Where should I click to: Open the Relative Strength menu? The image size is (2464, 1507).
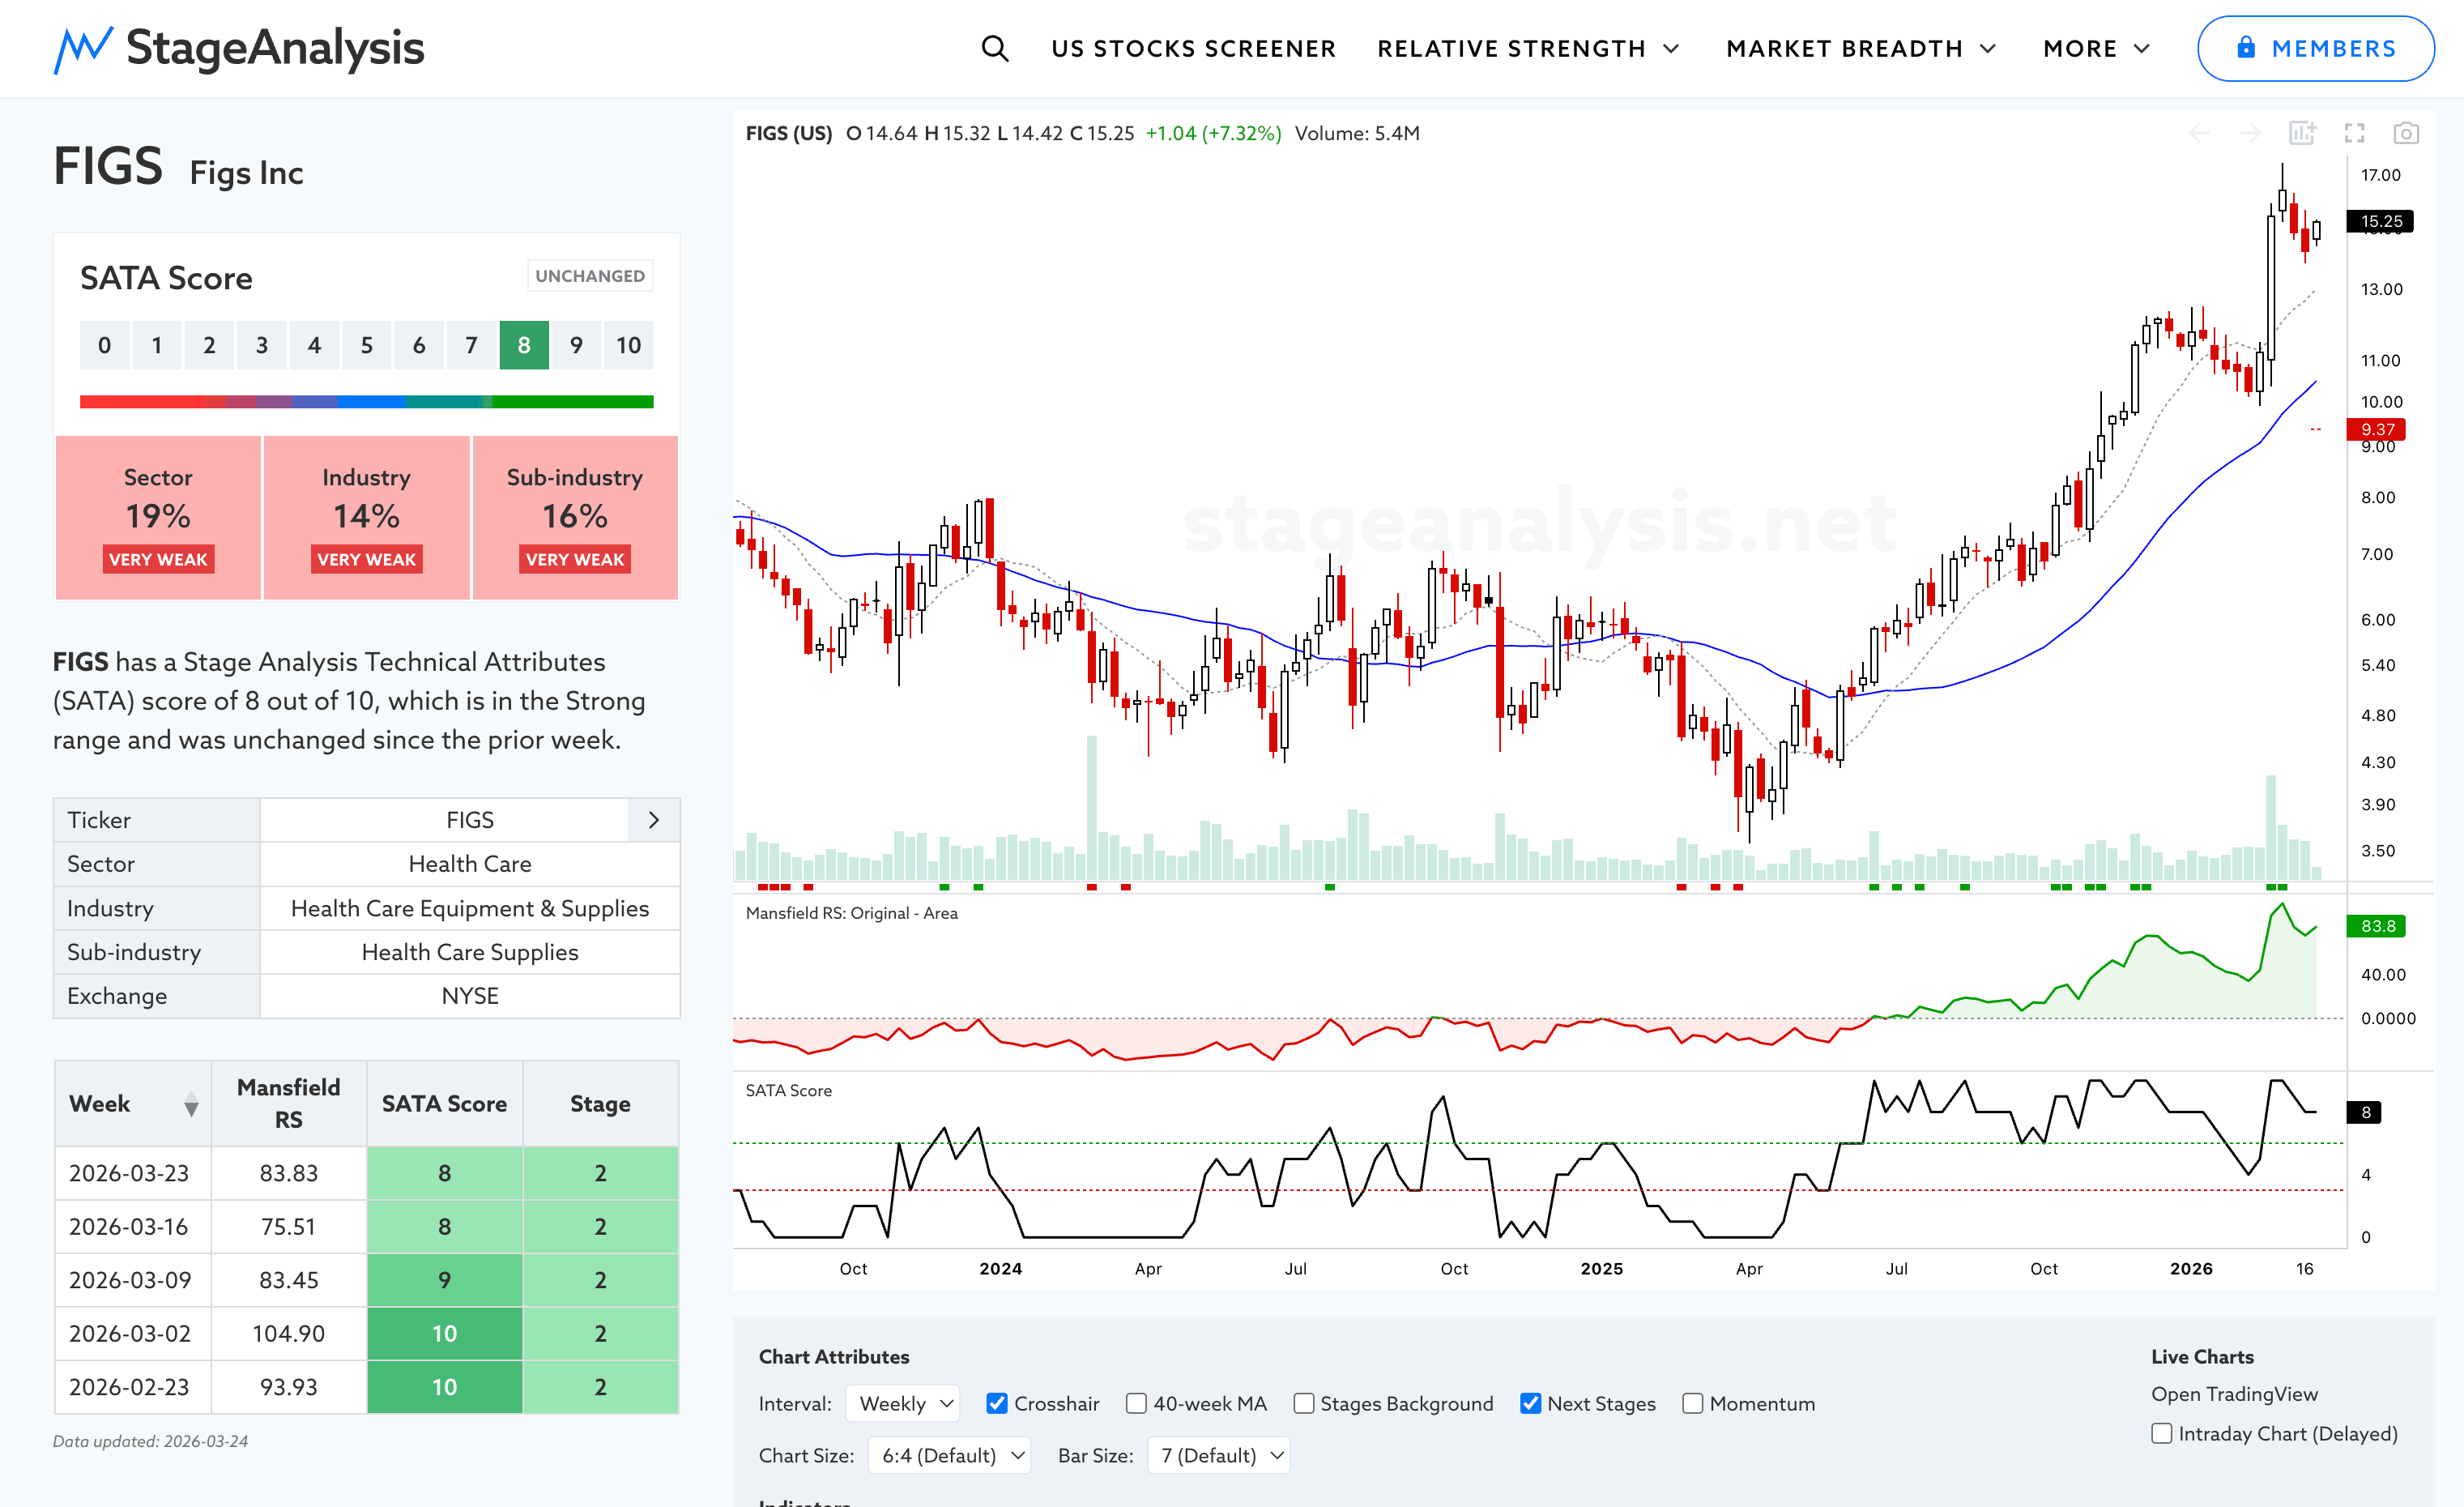coord(1527,48)
